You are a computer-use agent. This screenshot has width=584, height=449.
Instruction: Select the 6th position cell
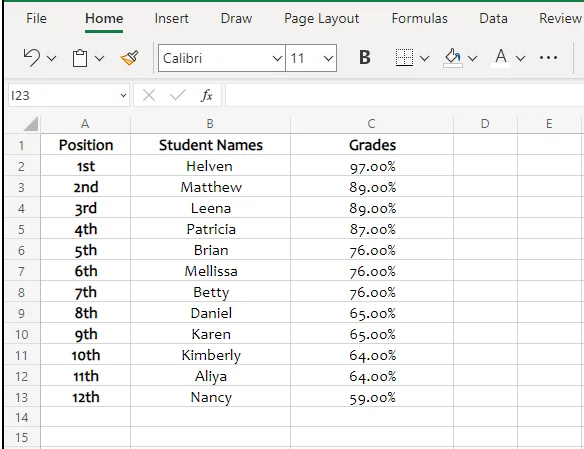[86, 271]
